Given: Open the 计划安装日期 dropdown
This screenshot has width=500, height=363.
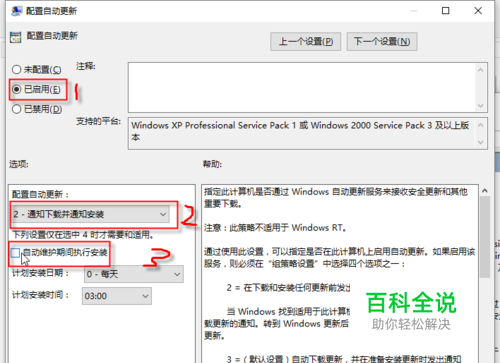Looking at the screenshot, I should (x=134, y=274).
